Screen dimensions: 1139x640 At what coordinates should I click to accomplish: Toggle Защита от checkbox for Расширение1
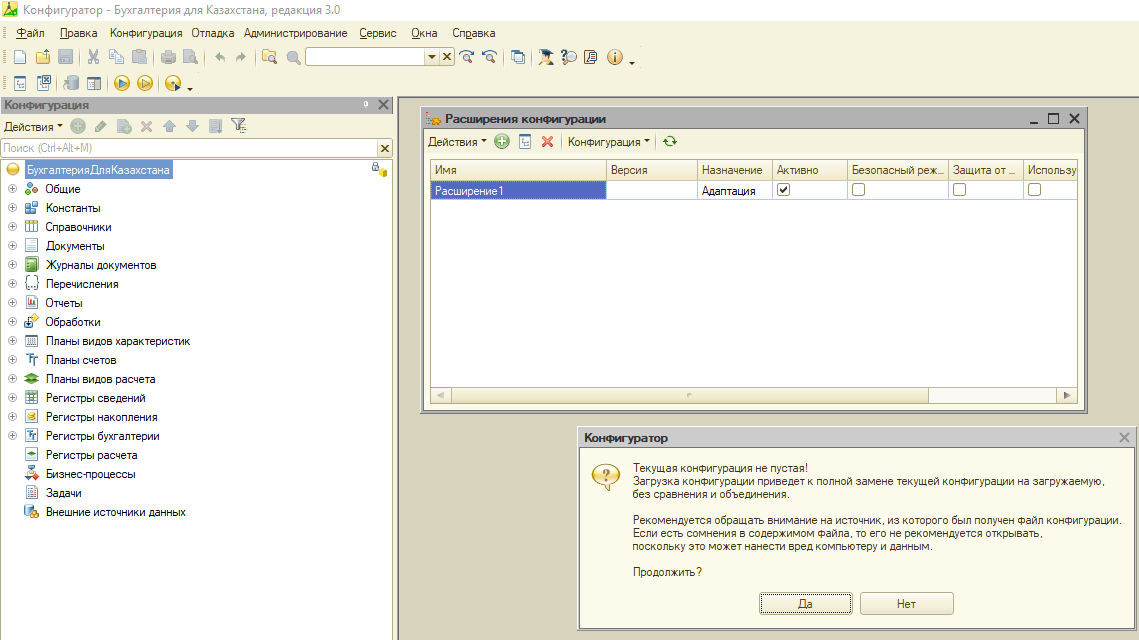[960, 190]
